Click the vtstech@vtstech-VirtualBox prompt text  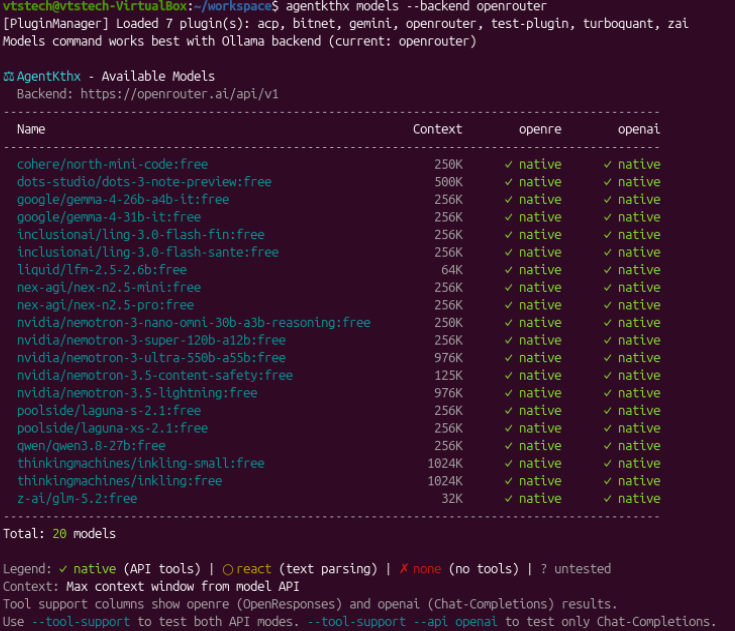95,6
